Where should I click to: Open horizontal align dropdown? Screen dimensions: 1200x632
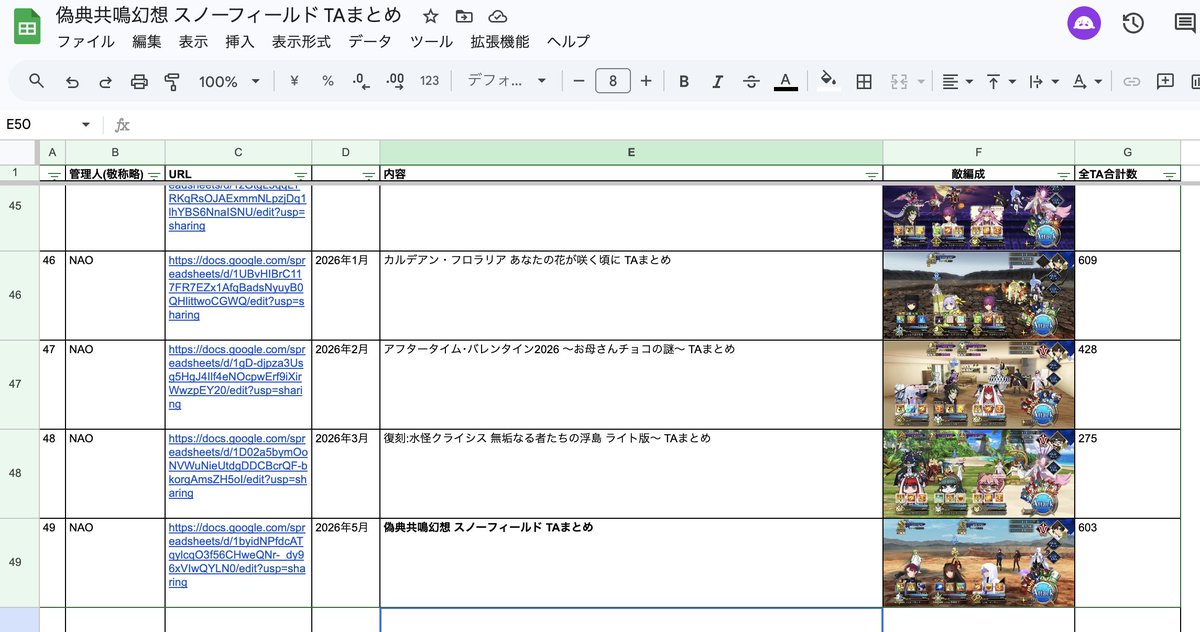pos(957,81)
